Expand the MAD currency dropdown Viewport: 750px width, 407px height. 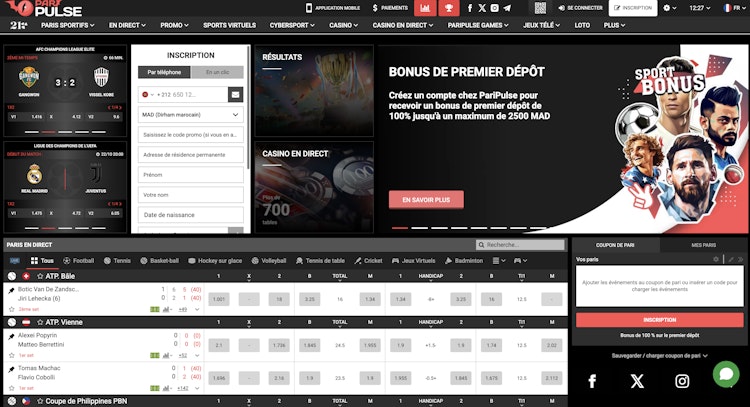click(191, 114)
